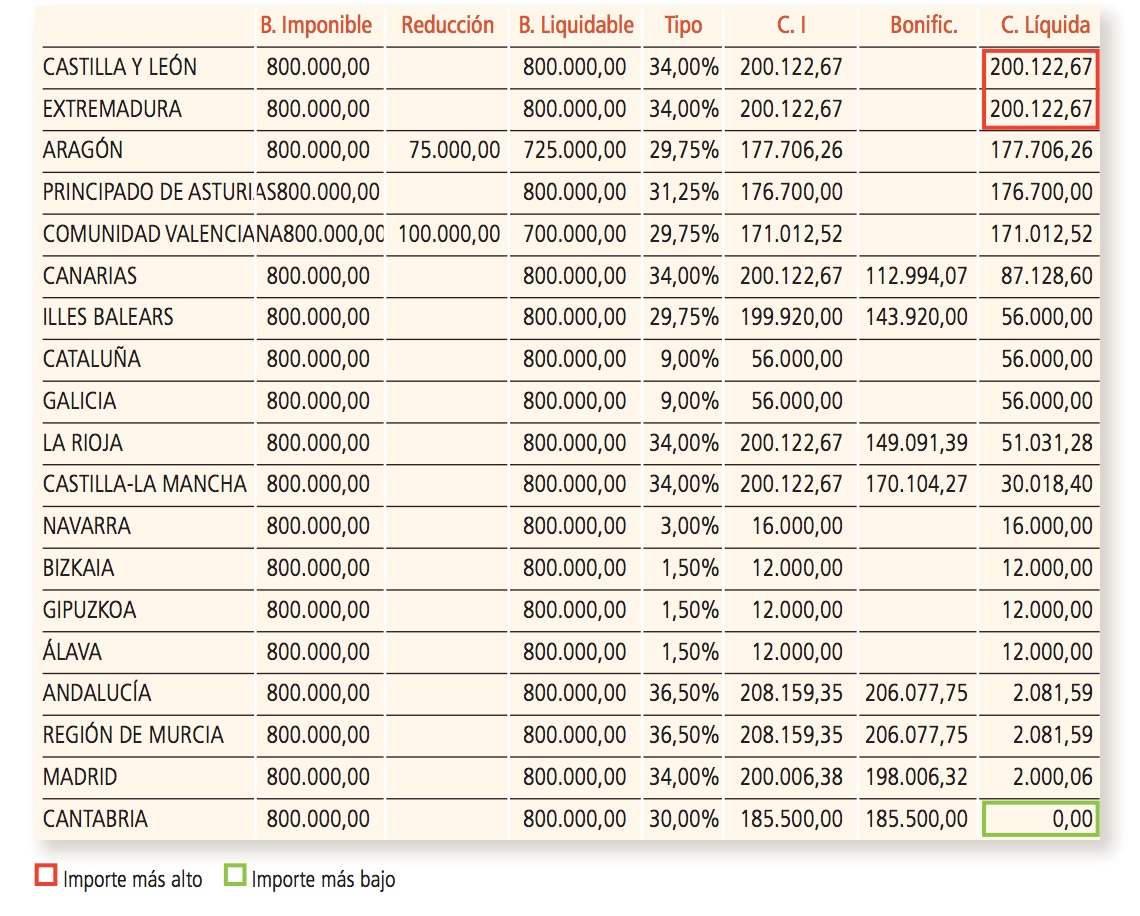Screen dimensions: 1140x916
Task: Select the 51.031,28 amount for La Rioja
Action: [x=1046, y=443]
